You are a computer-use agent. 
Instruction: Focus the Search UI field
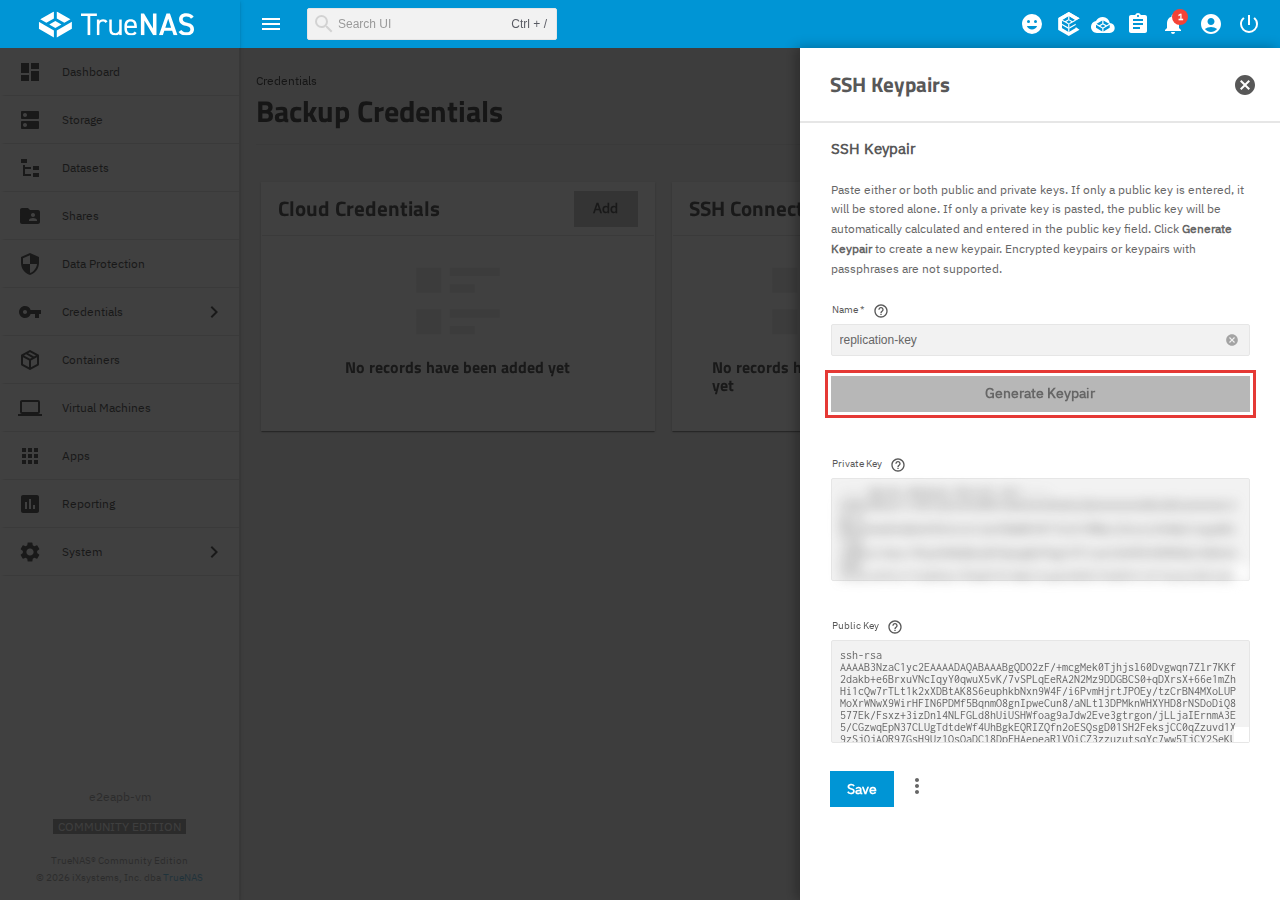tap(432, 24)
